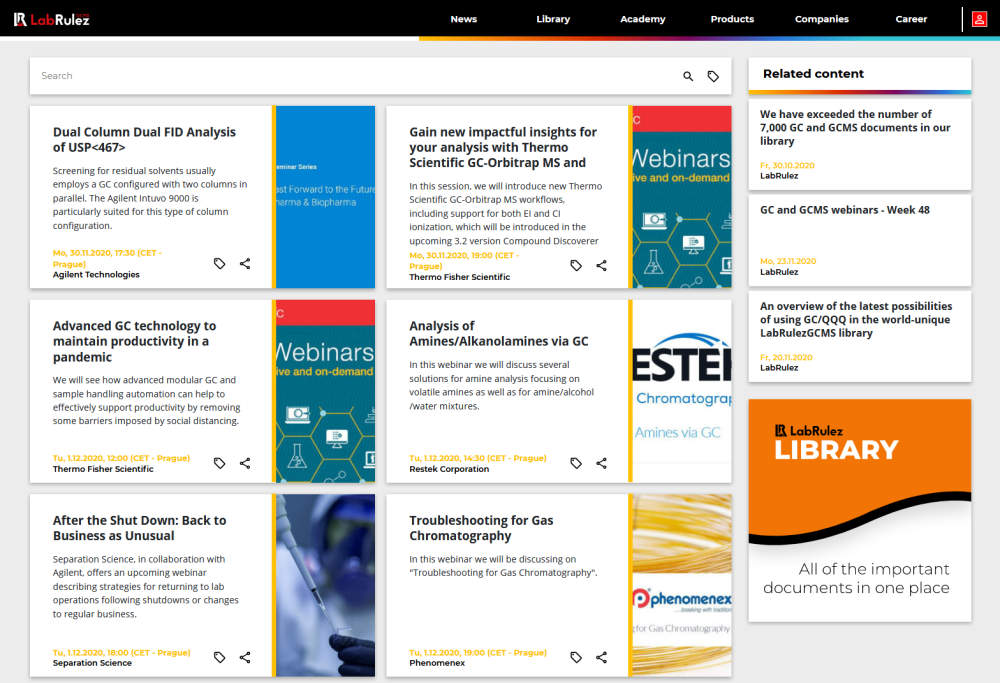Share the Troubleshooting for Gas Chromatography webinar
This screenshot has height=683, width=1000.
click(x=601, y=657)
